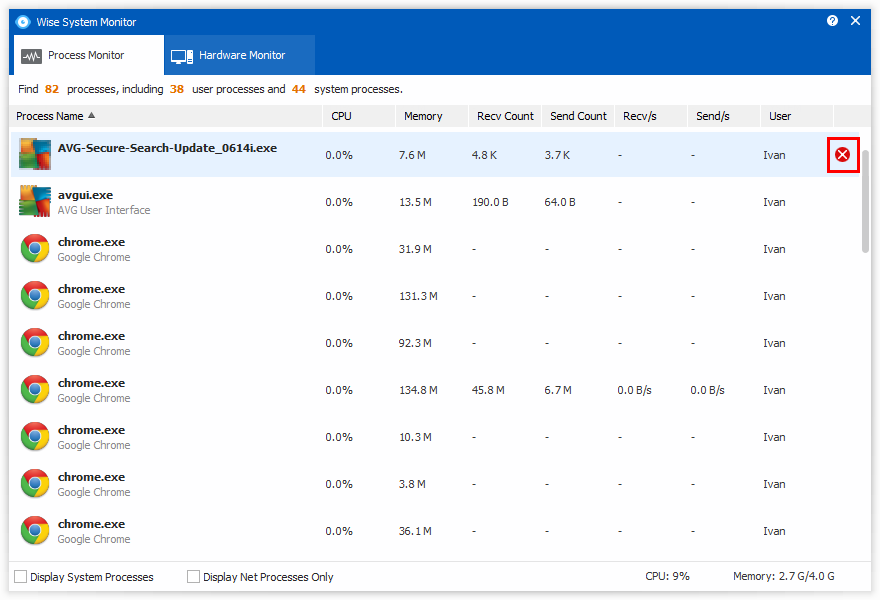Click the Chrome icon with 36.1 M memory
Screen dimensions: 880x600
coord(35,531)
